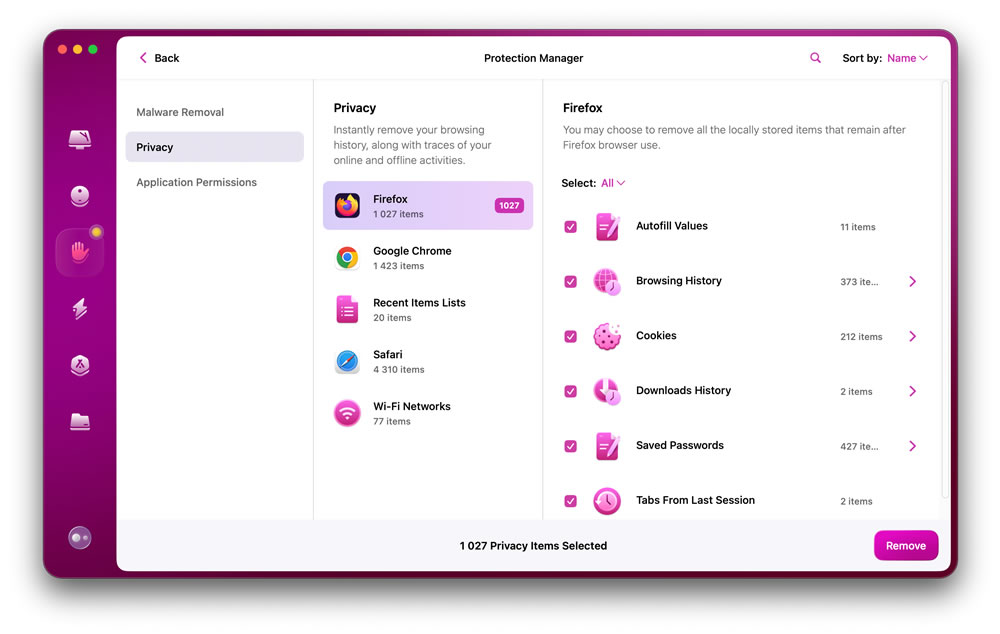Image resolution: width=1000 pixels, height=634 pixels.
Task: Click the green window zoom button
Action: pos(93,49)
